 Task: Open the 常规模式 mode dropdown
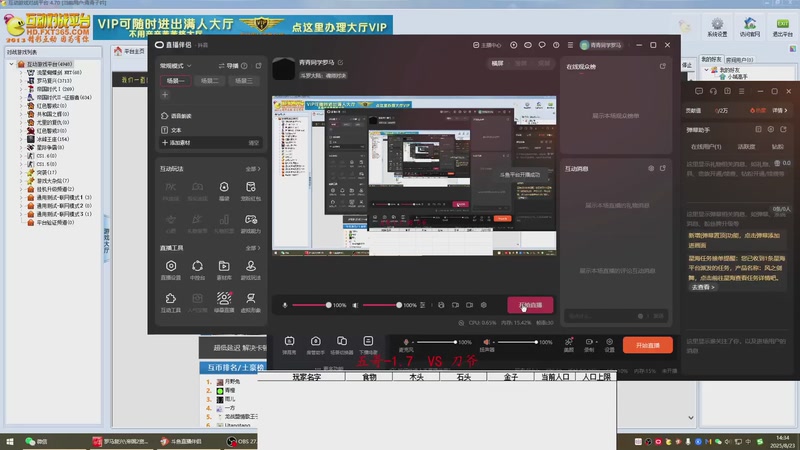176,66
